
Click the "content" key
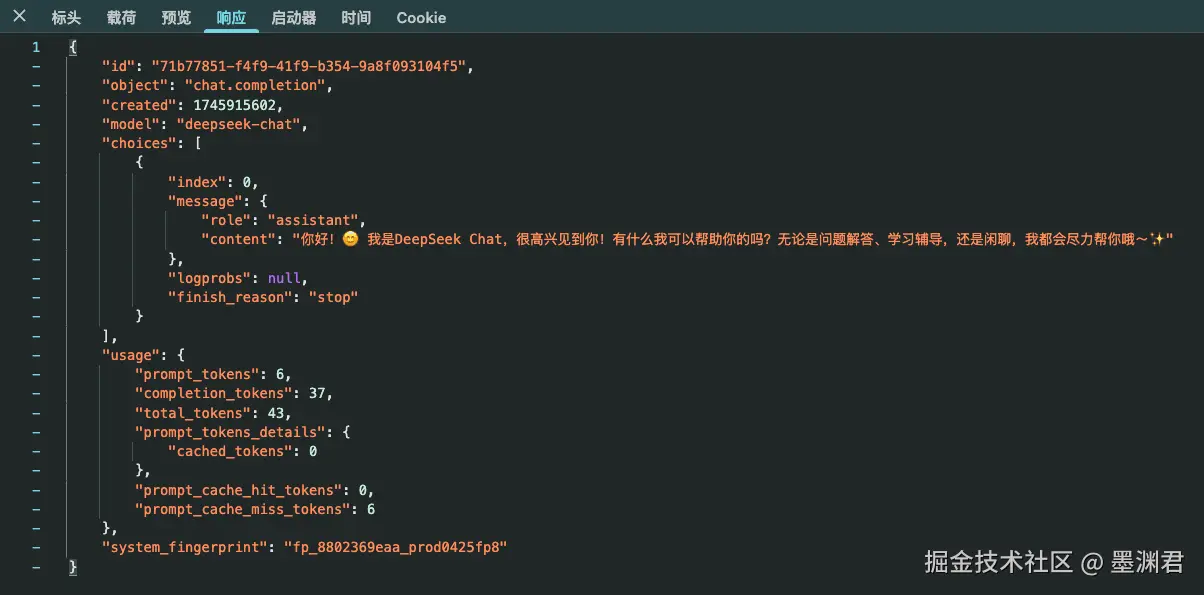[x=240, y=239]
